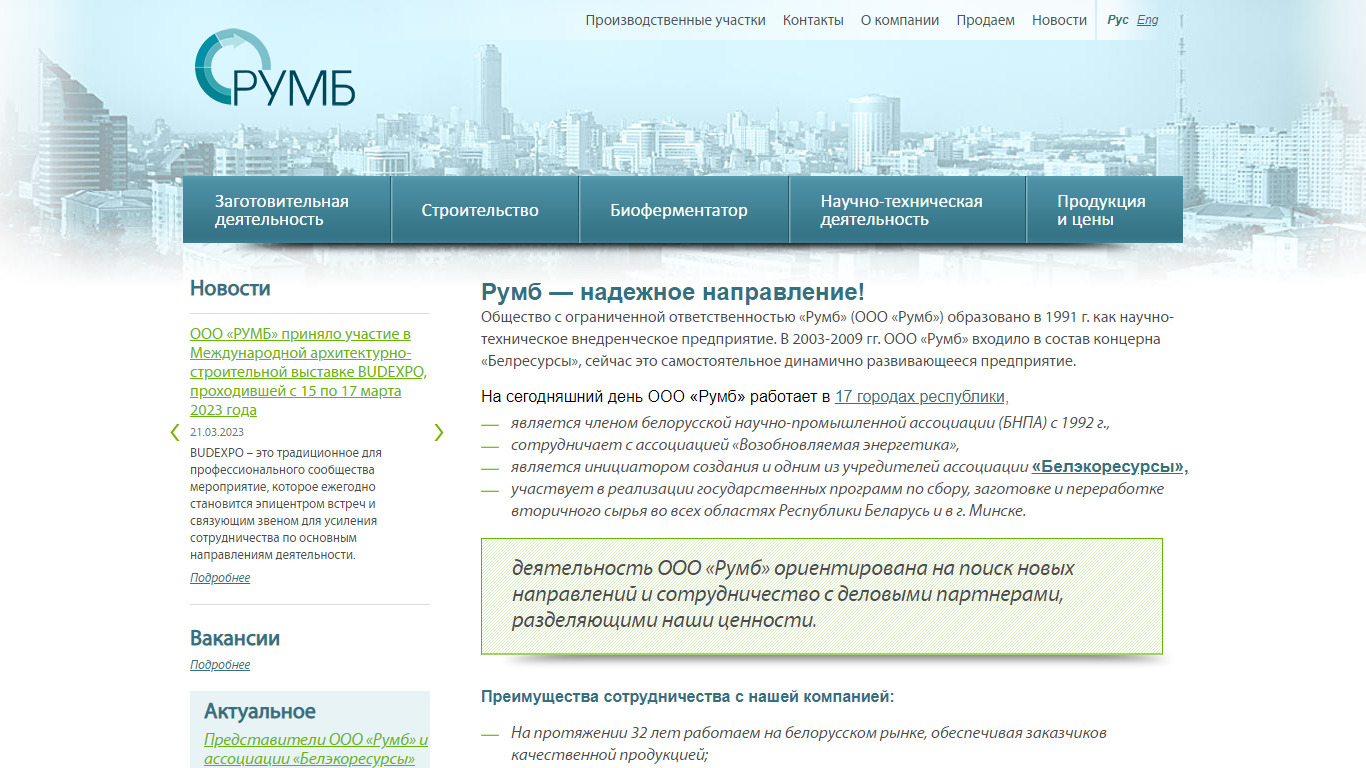1366x768 pixels.
Task: Open Новости in top menu
Action: [1059, 20]
